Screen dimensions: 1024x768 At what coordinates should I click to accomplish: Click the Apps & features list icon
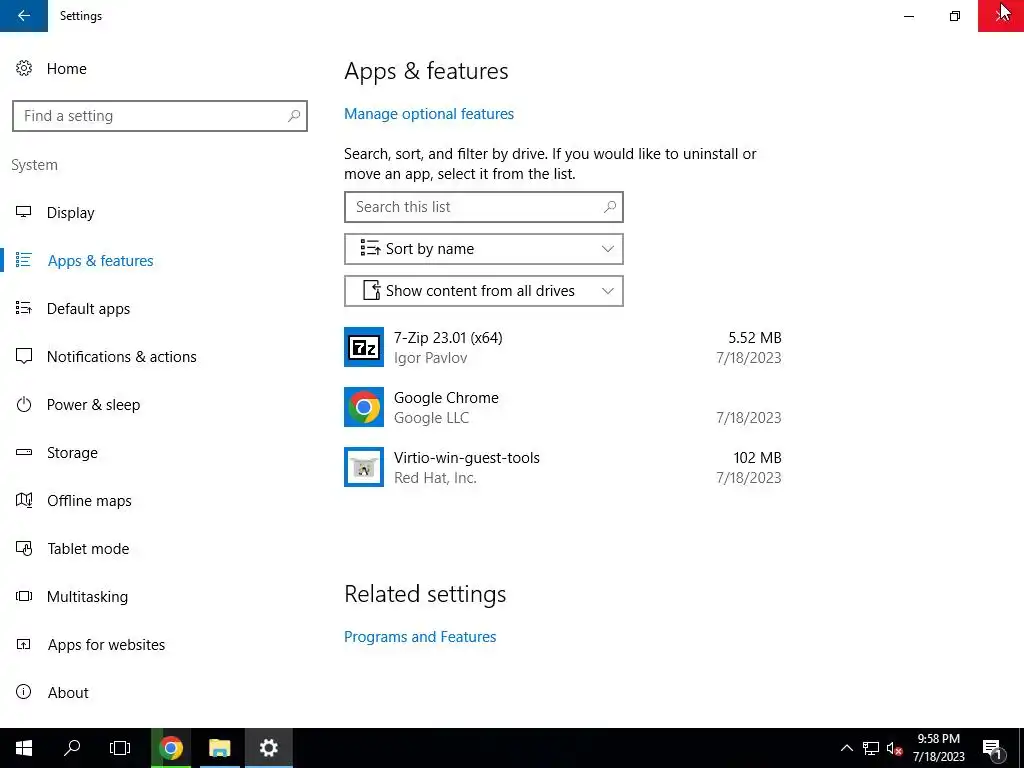coord(24,260)
